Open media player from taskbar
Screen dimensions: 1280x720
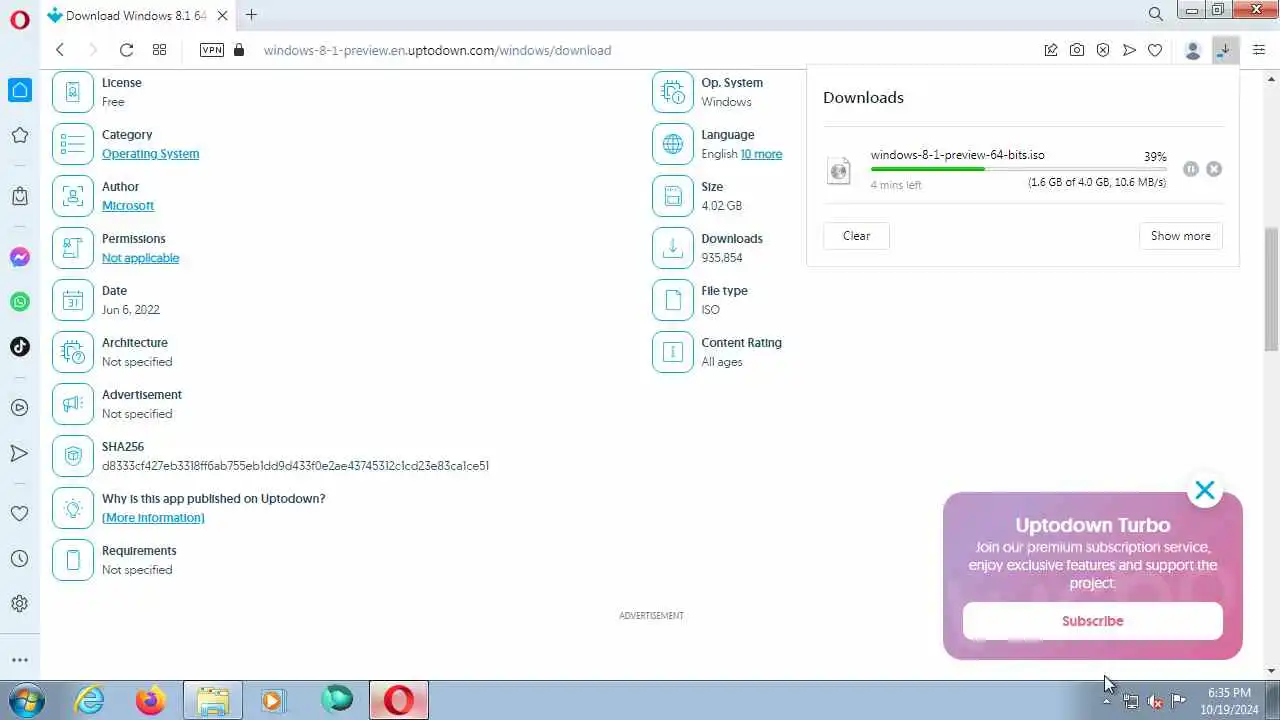point(273,700)
